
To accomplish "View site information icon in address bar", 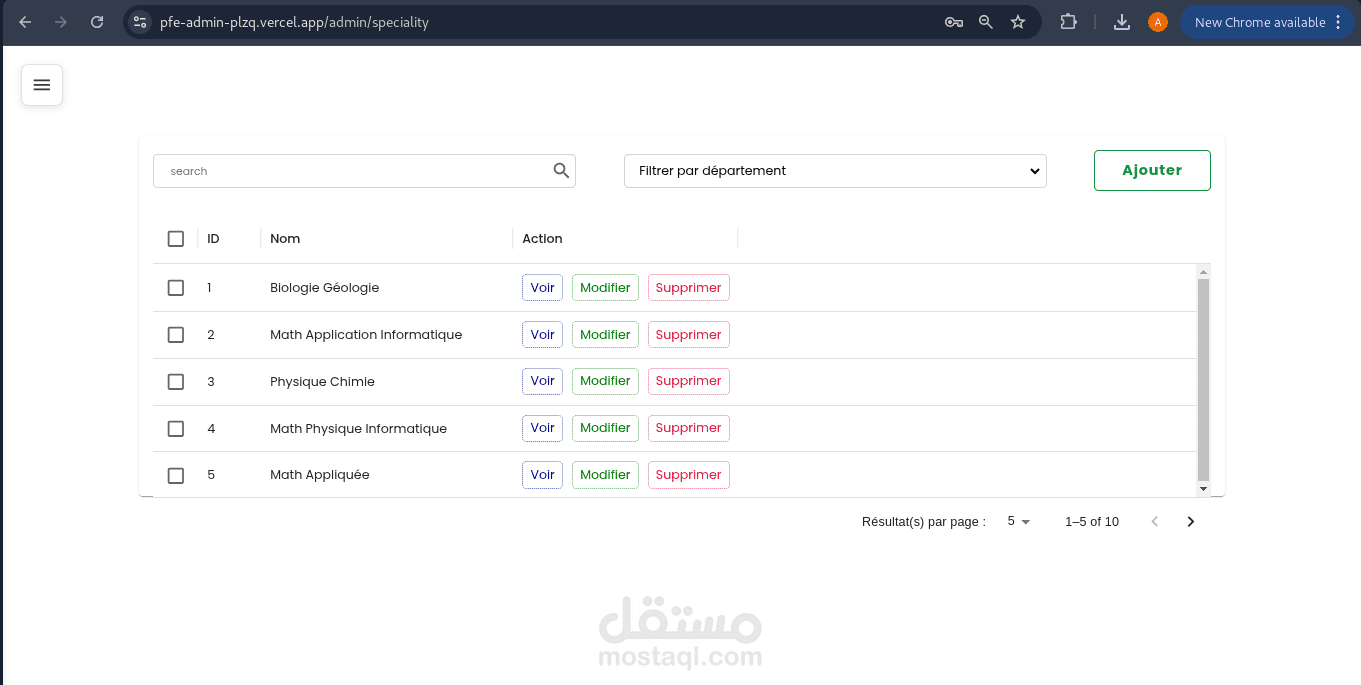I will (140, 22).
